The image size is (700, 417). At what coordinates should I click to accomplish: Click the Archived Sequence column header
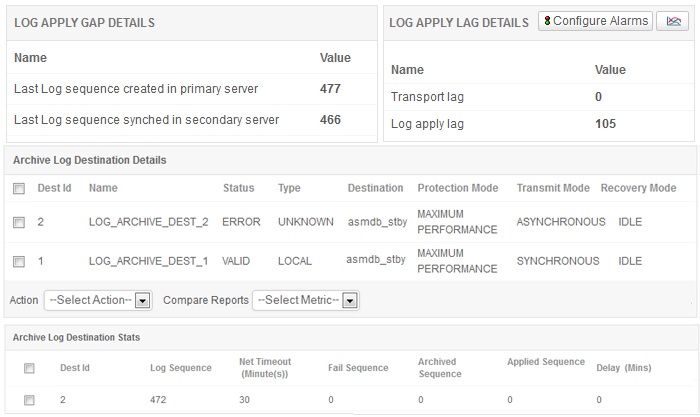(x=439, y=368)
